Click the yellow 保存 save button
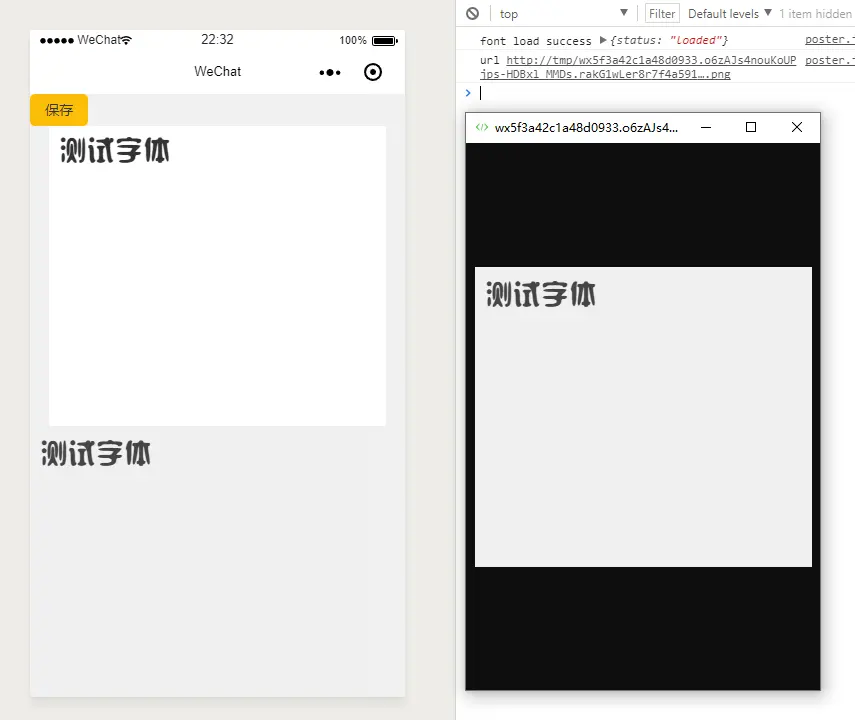Viewport: 855px width, 720px height. [58, 110]
